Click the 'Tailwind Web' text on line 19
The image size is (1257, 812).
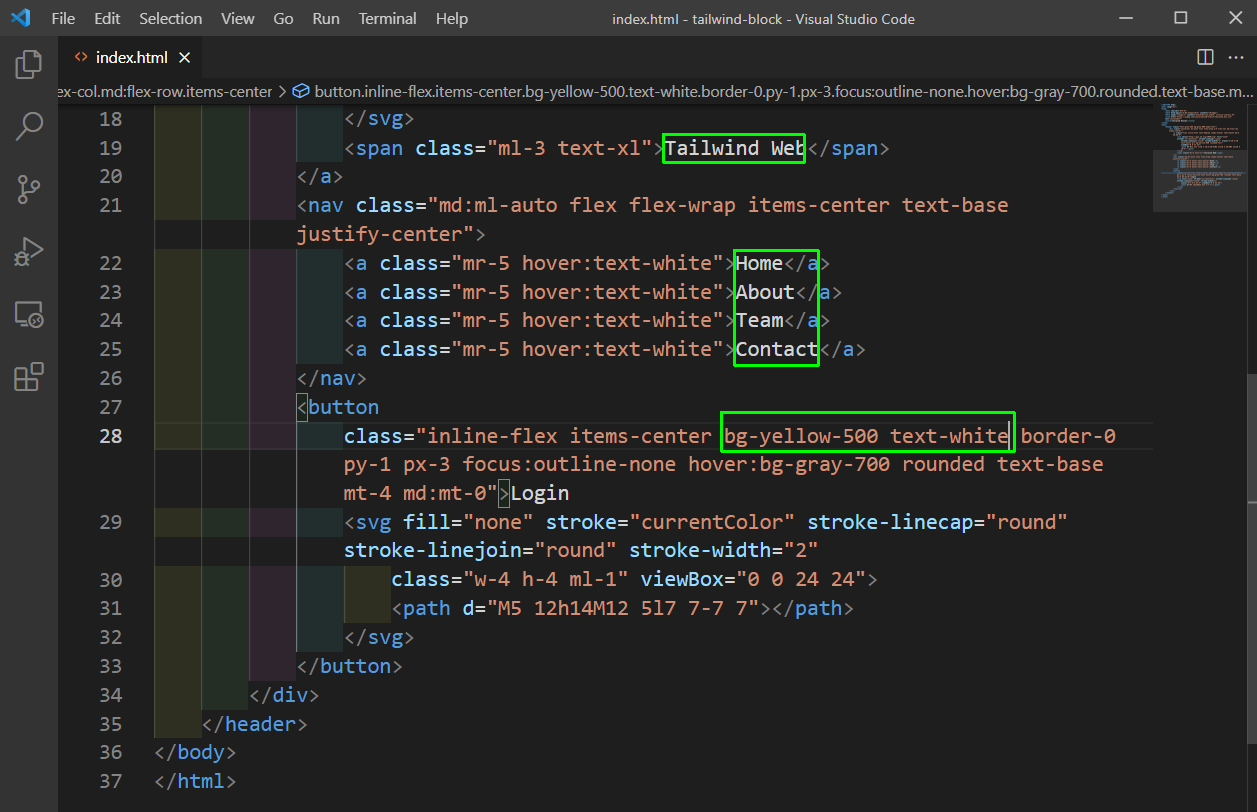[734, 149]
